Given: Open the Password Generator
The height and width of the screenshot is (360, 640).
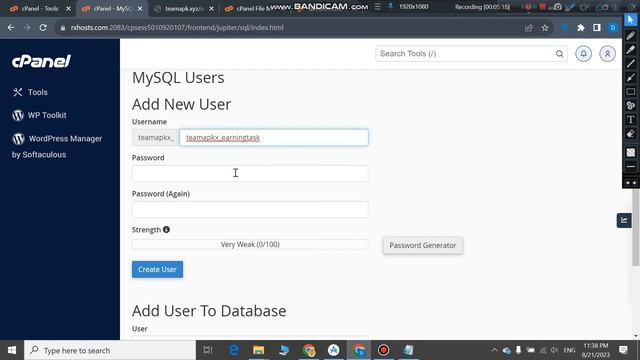Looking at the screenshot, I should pyautogui.click(x=422, y=245).
